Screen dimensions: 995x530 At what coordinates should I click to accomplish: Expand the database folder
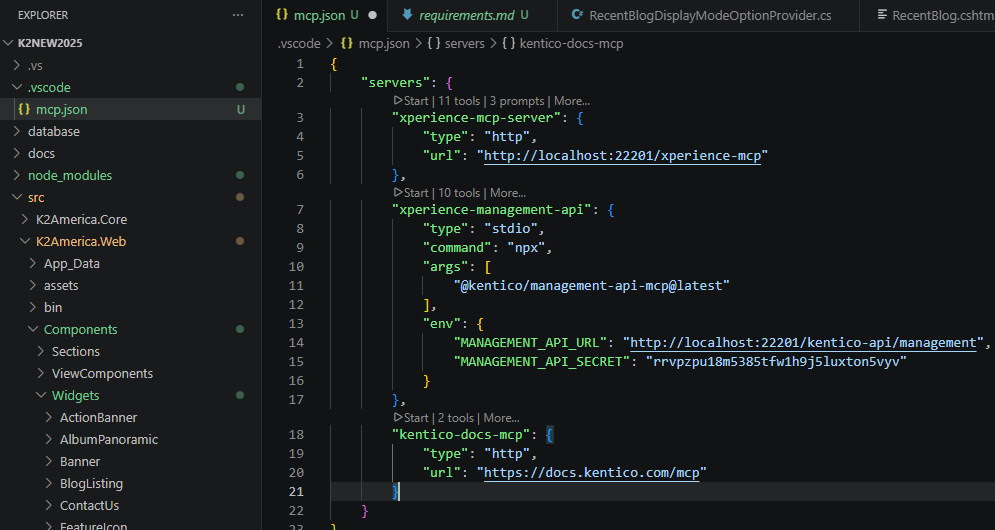coord(17,131)
